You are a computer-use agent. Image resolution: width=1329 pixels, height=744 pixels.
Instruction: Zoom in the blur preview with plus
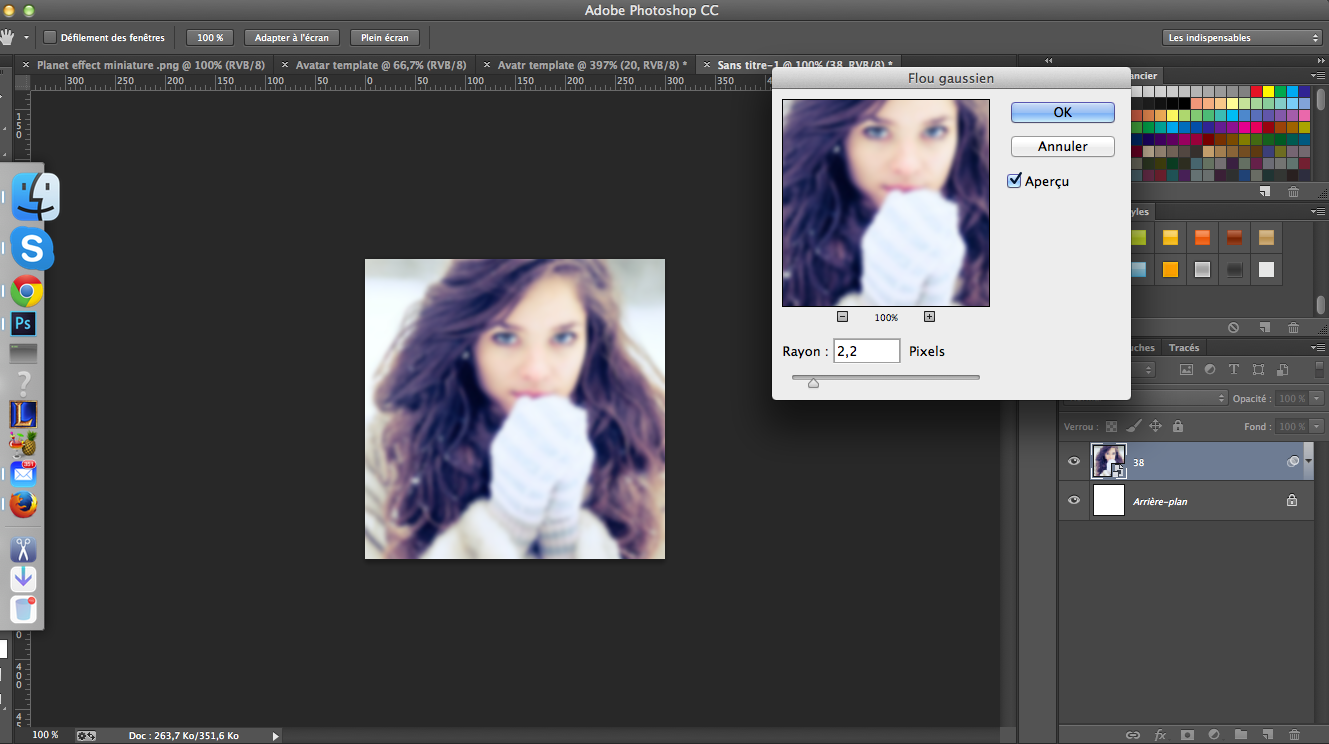(929, 317)
